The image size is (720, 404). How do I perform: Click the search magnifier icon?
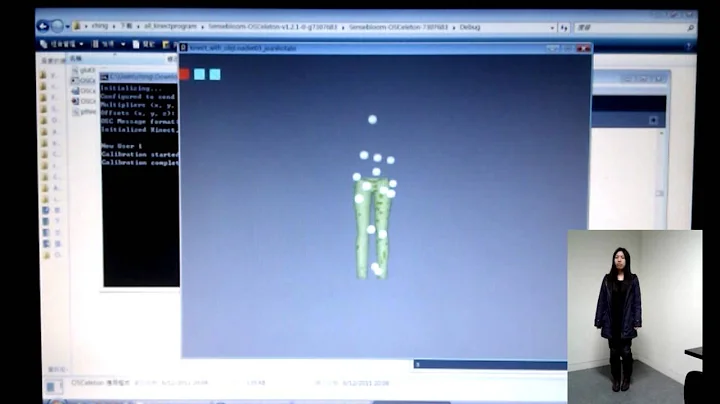tap(690, 28)
